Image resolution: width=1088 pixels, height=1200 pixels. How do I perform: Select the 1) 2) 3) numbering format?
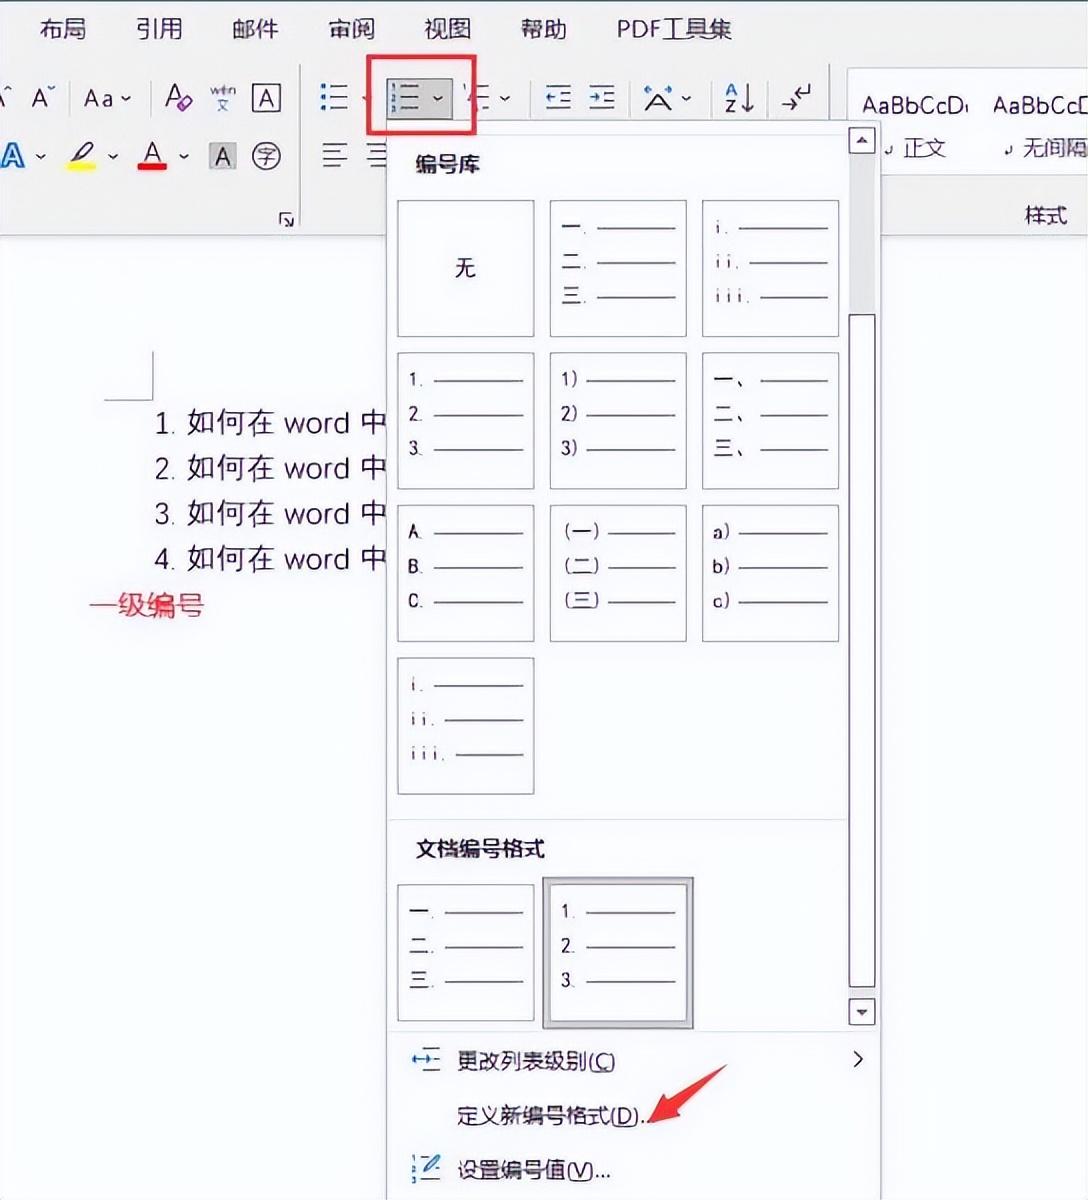click(618, 420)
